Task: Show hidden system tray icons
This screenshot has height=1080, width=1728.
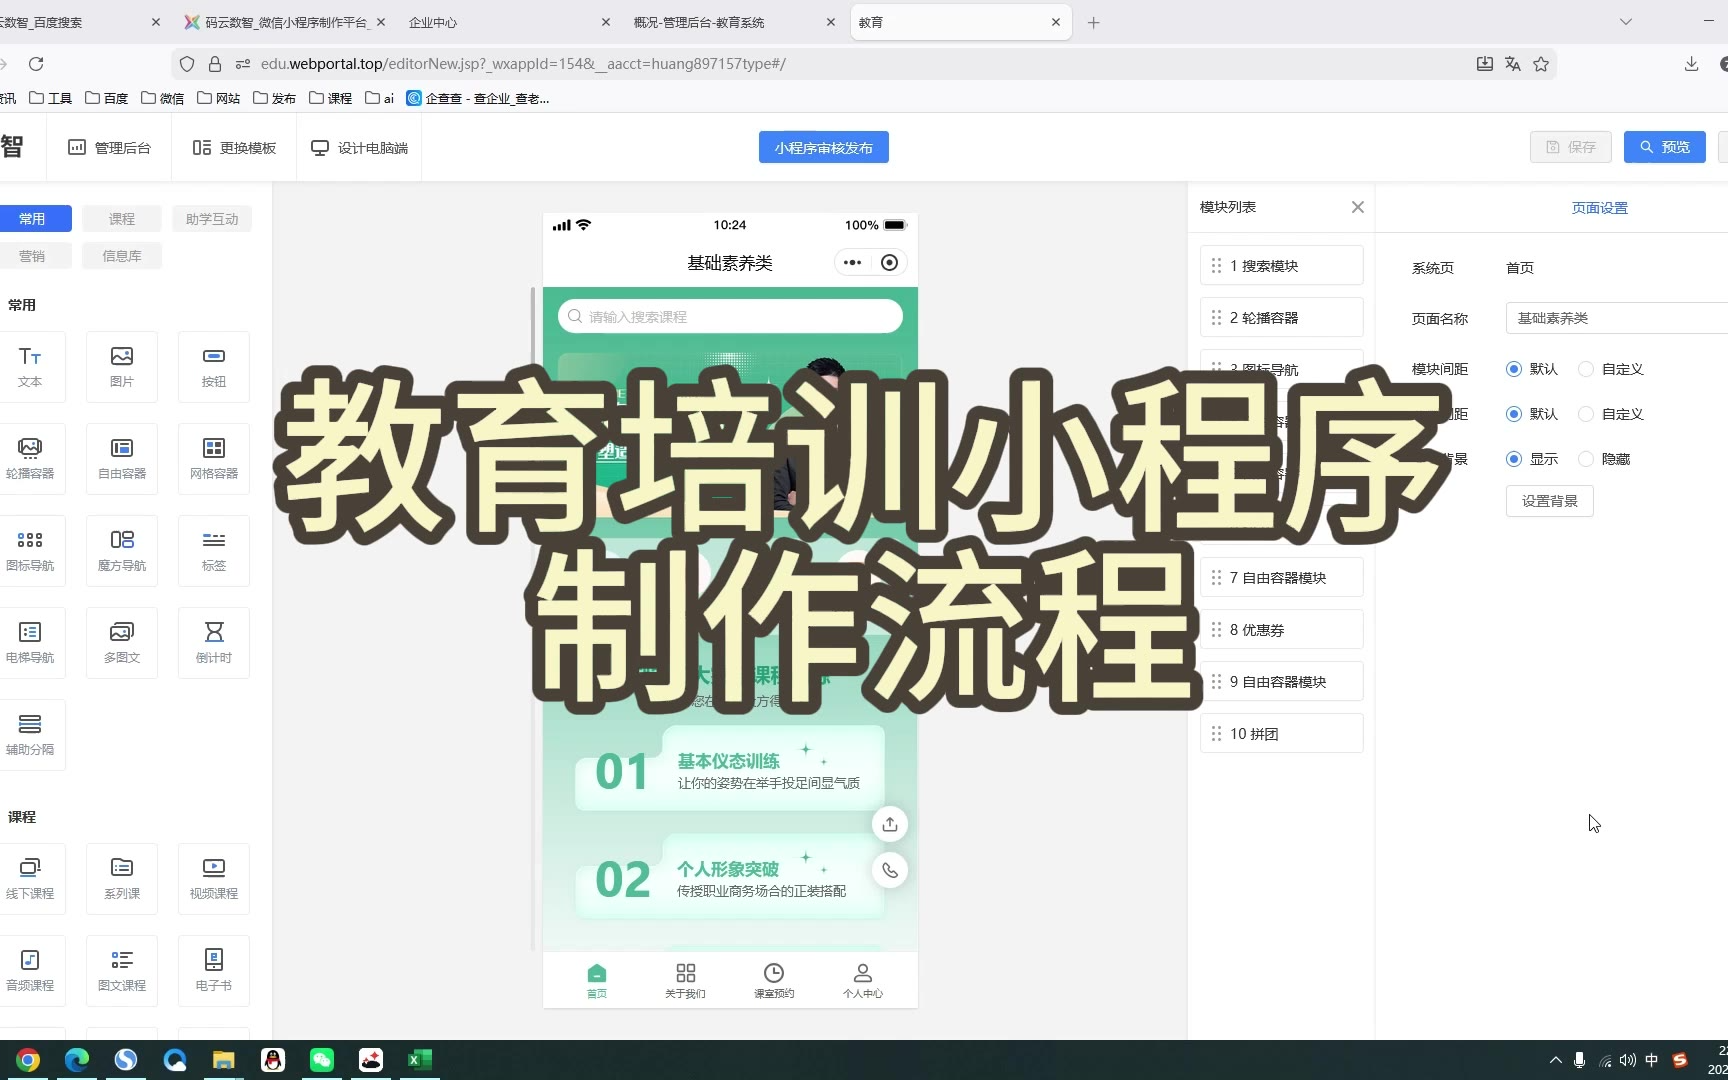Action: point(1555,1060)
